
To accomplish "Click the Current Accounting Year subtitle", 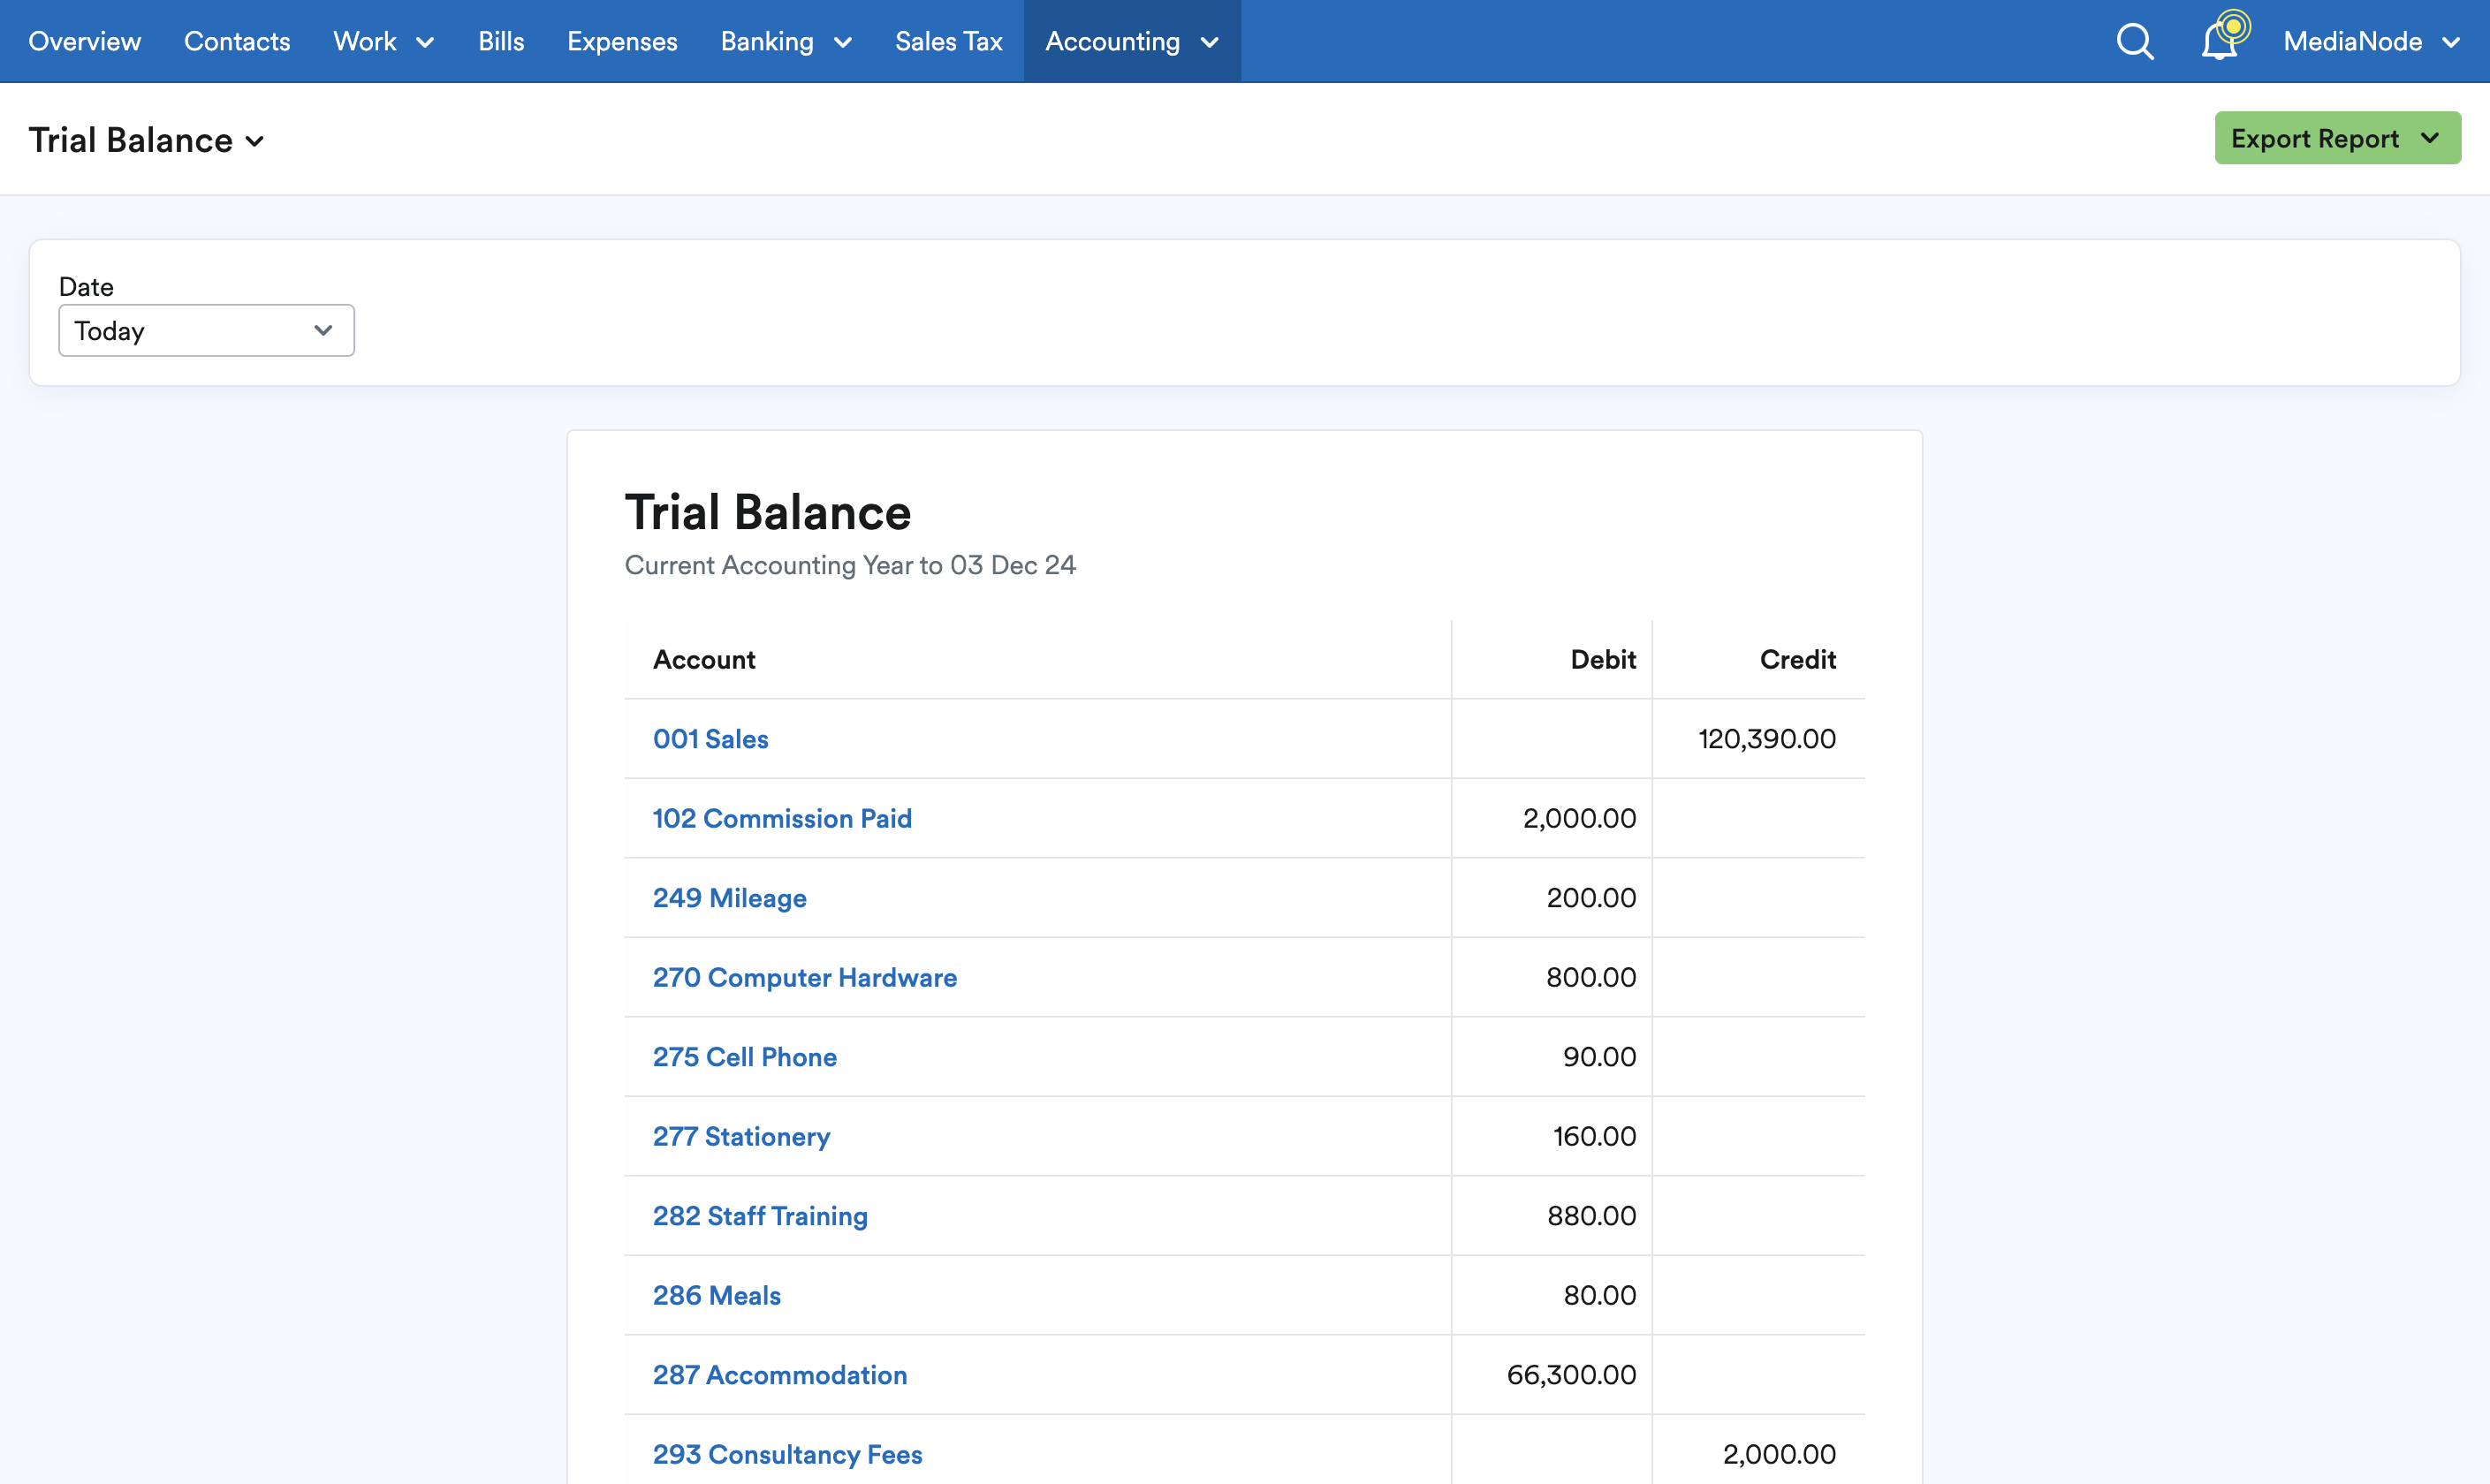I will [850, 565].
